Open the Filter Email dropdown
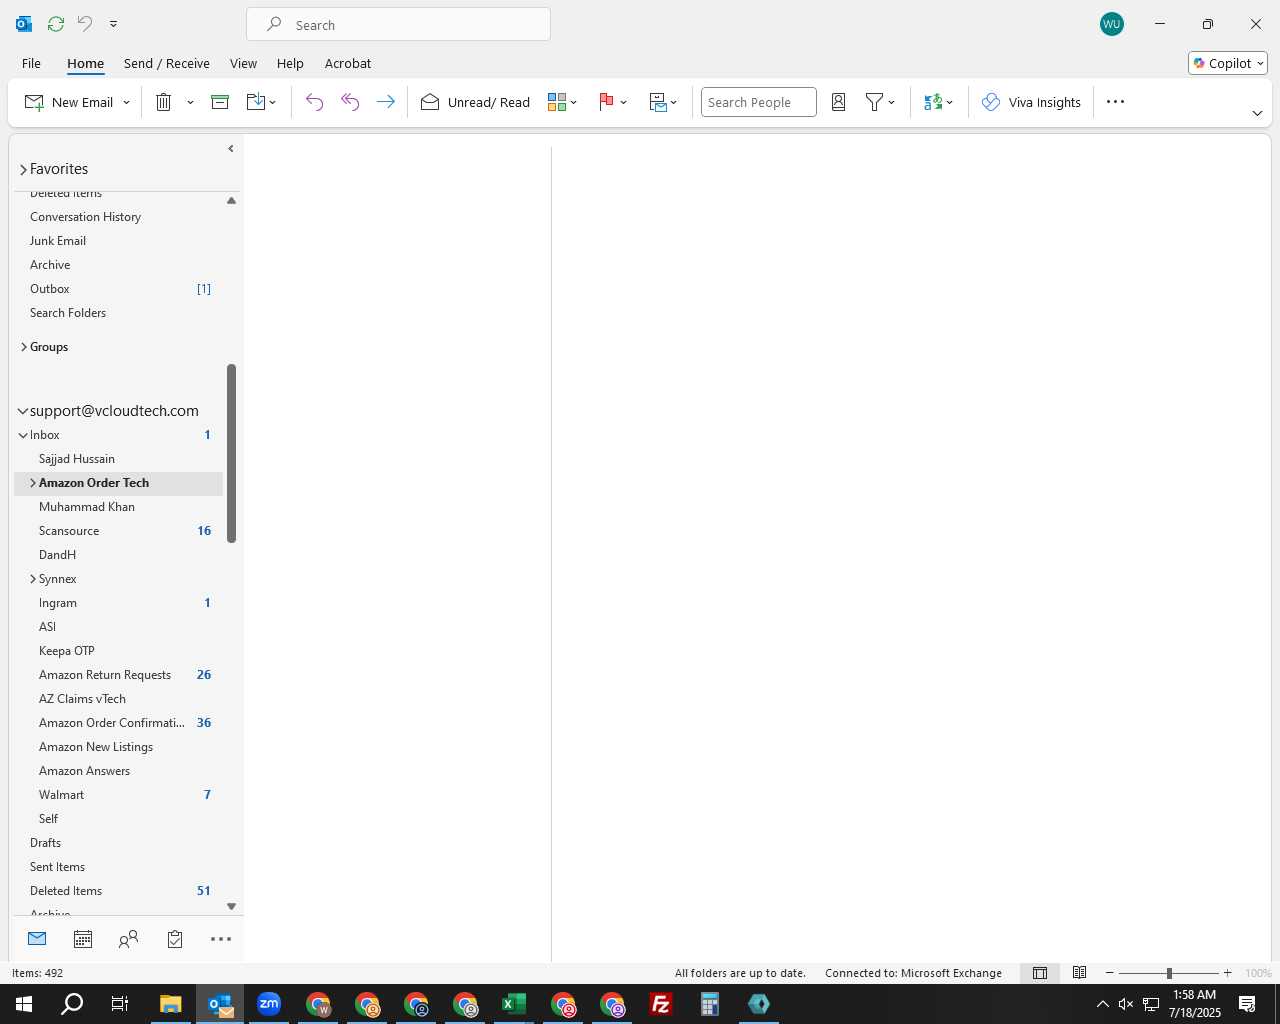1280x1024 pixels. (x=880, y=102)
